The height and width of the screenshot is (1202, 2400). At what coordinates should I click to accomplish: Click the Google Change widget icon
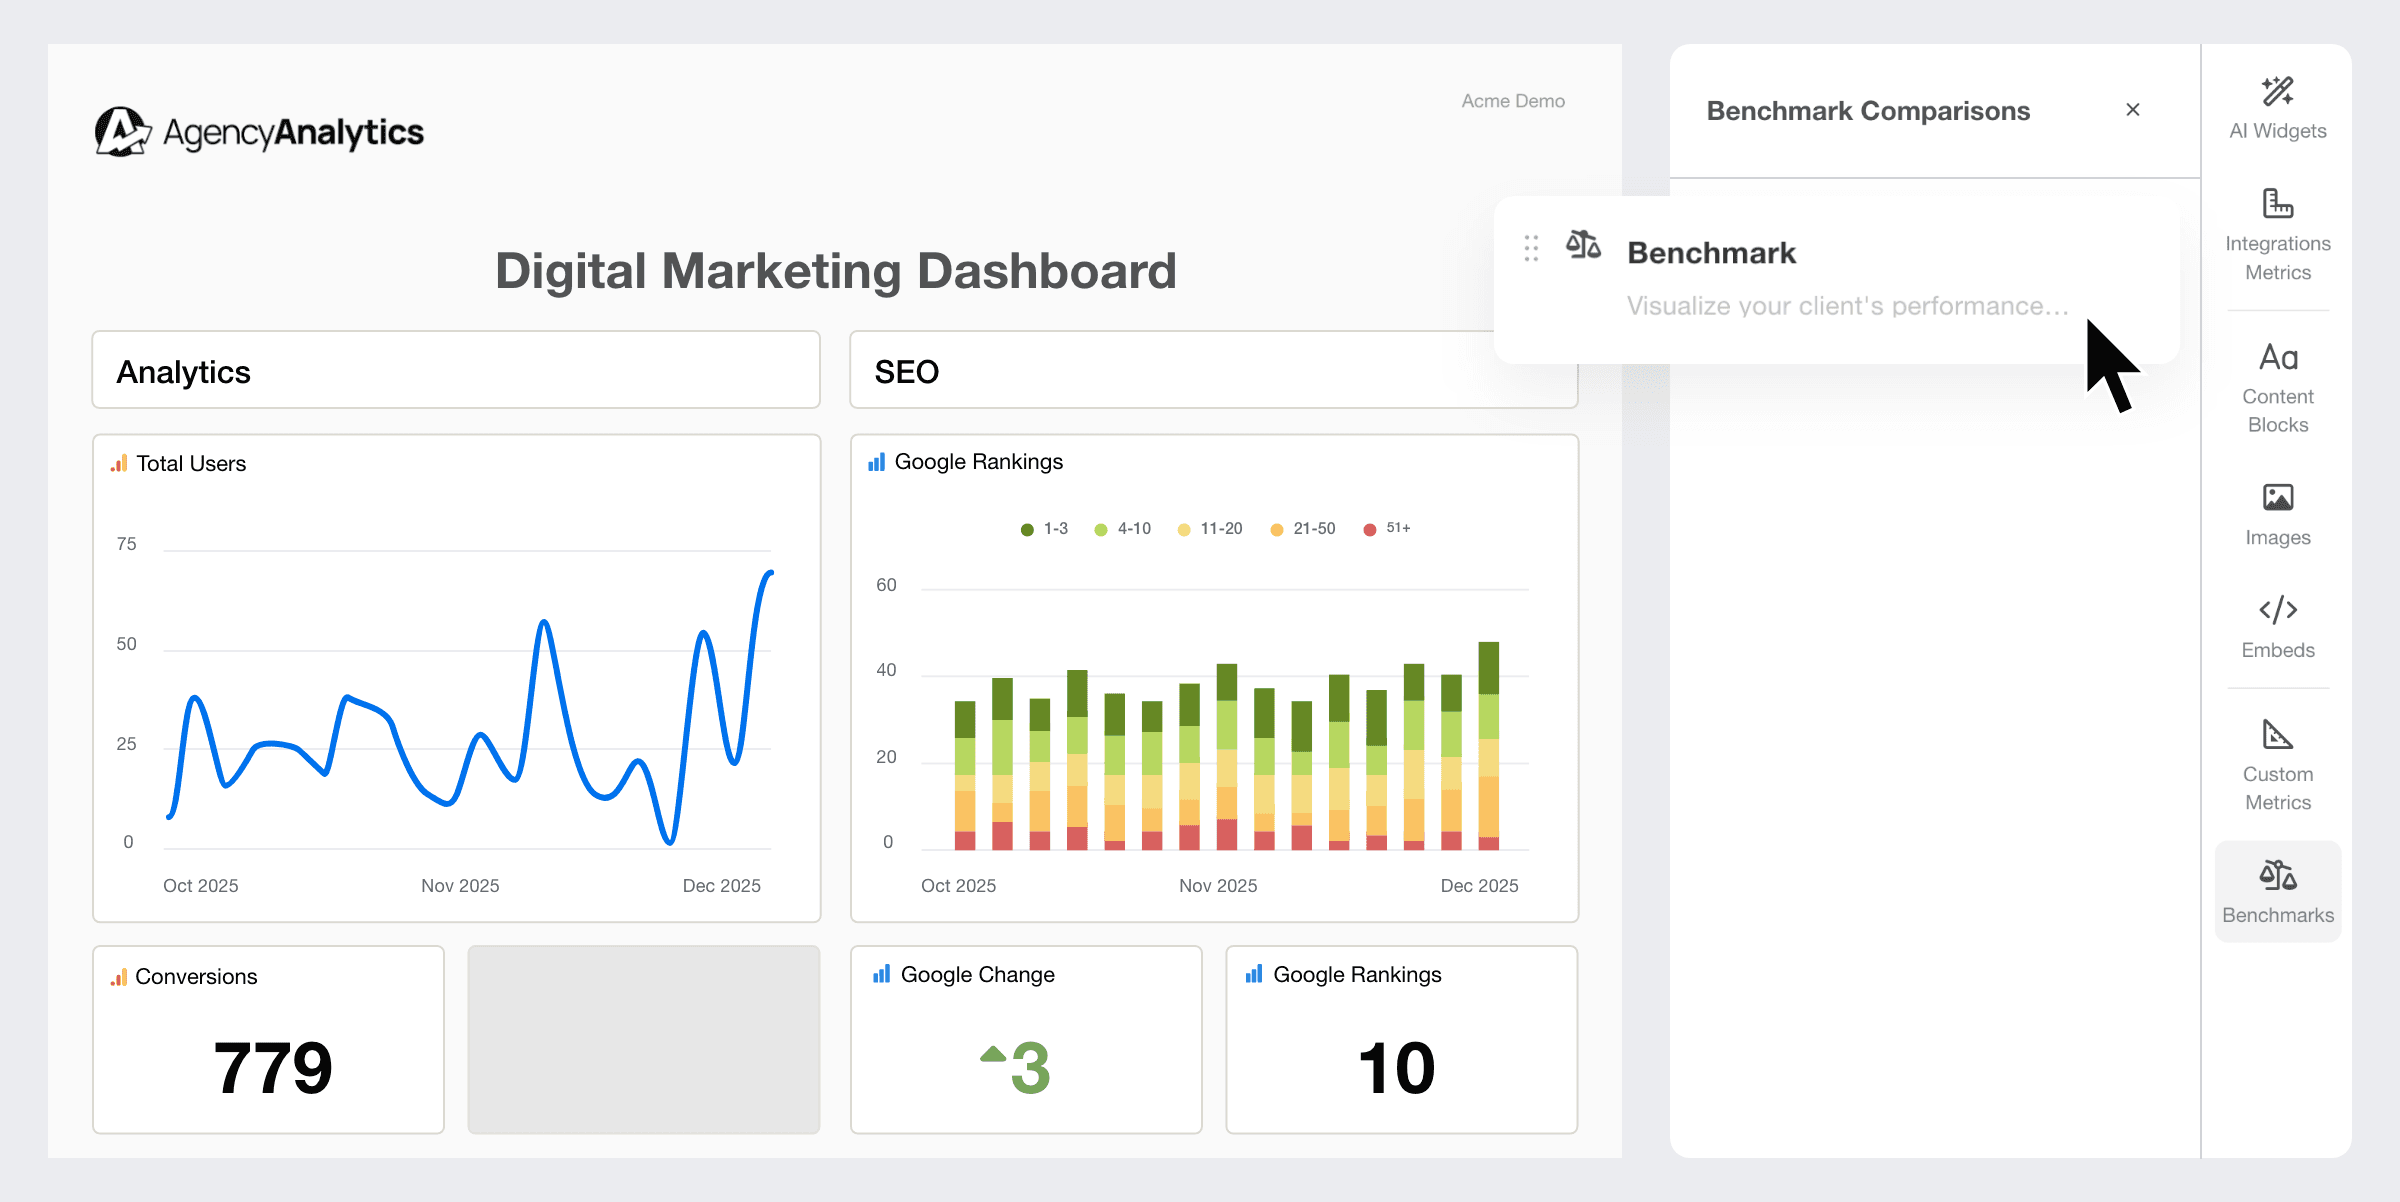tap(881, 974)
